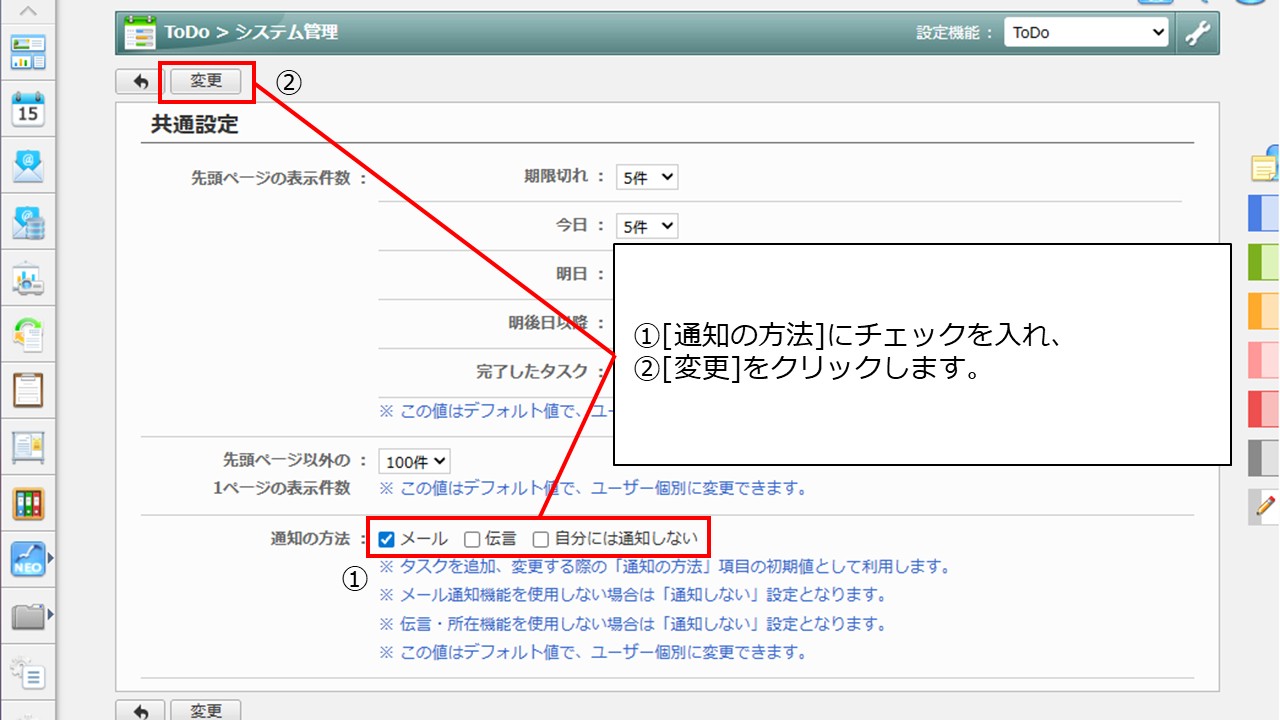Click the wrench settings icon in header
Screen dimensions: 1280x720
coord(1197,33)
